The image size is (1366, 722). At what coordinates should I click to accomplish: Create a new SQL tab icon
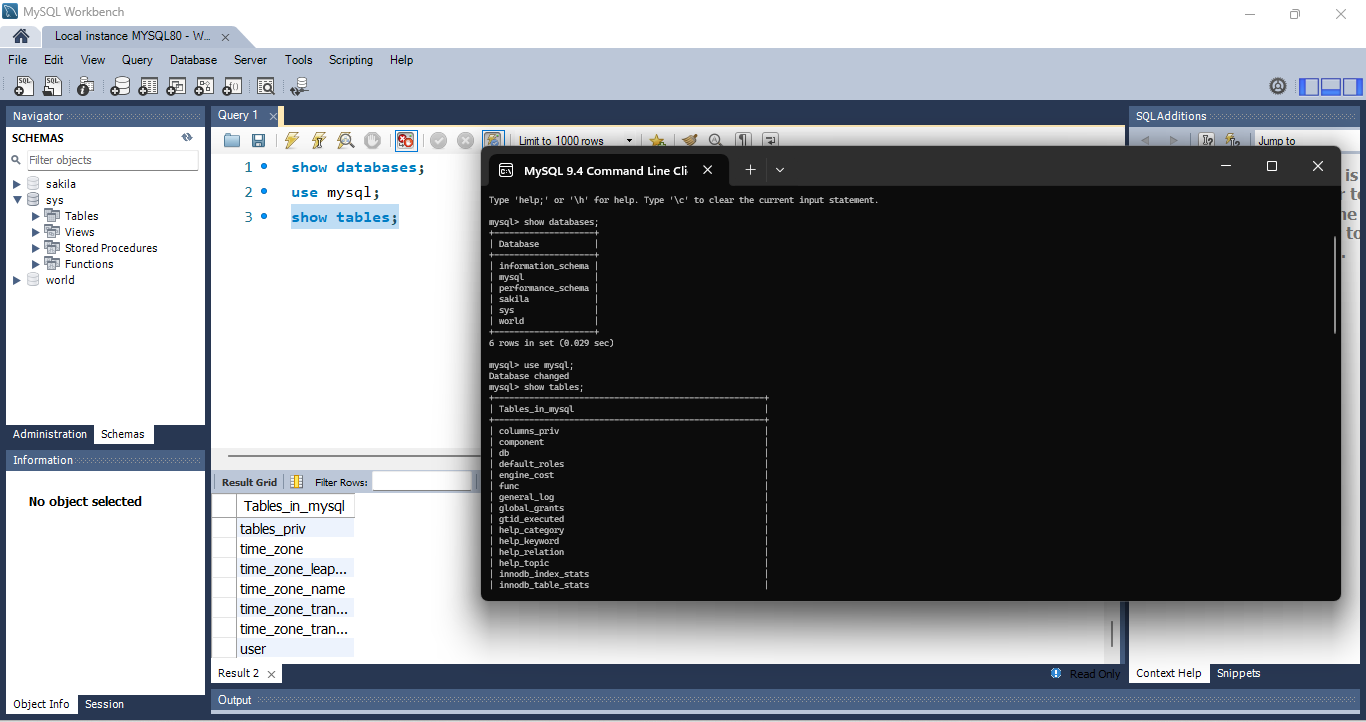coord(23,86)
